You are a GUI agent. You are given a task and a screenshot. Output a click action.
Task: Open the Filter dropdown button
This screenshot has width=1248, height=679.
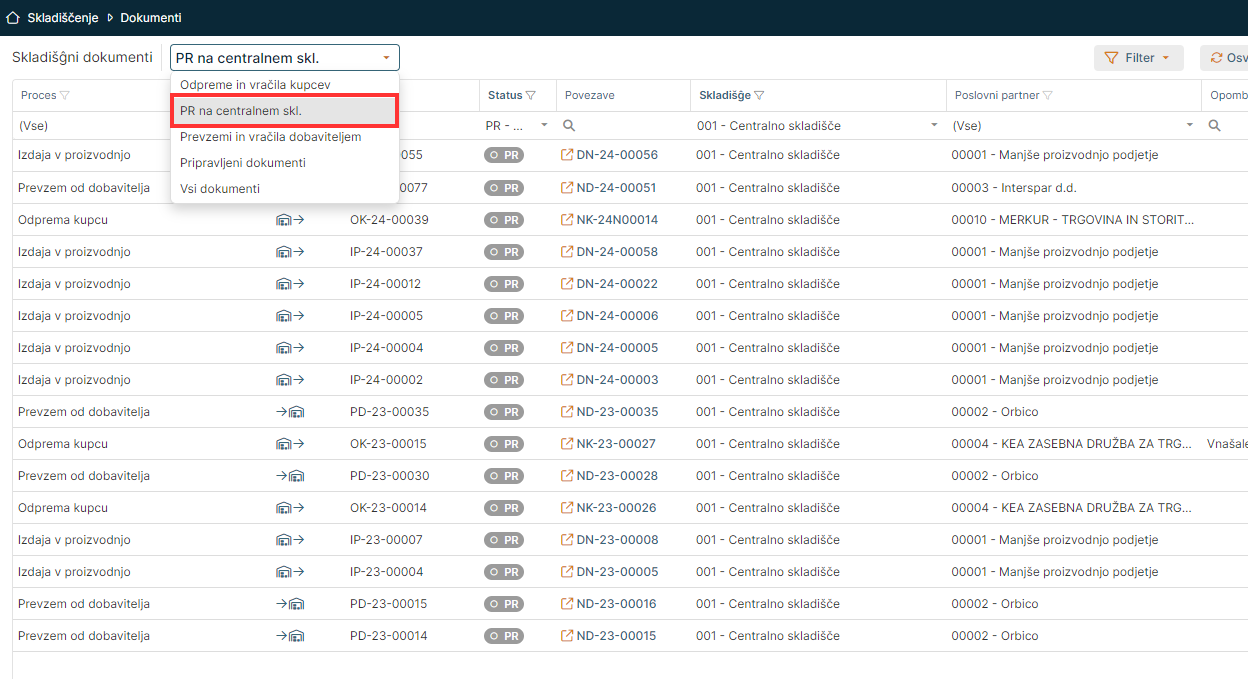[x=1138, y=58]
